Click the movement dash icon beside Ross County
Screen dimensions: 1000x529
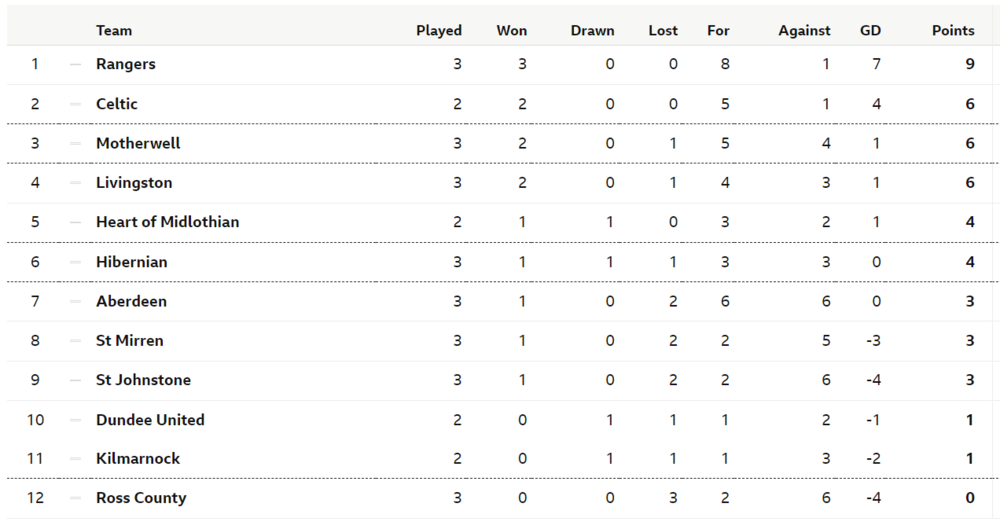[x=75, y=498]
